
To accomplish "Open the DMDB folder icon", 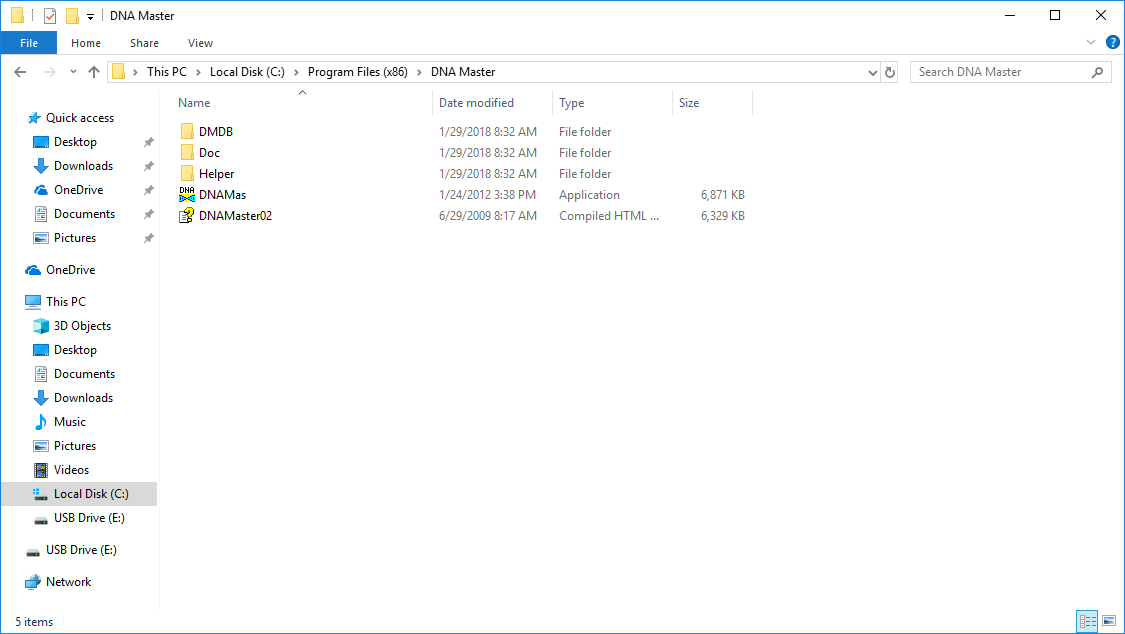I will click(187, 131).
